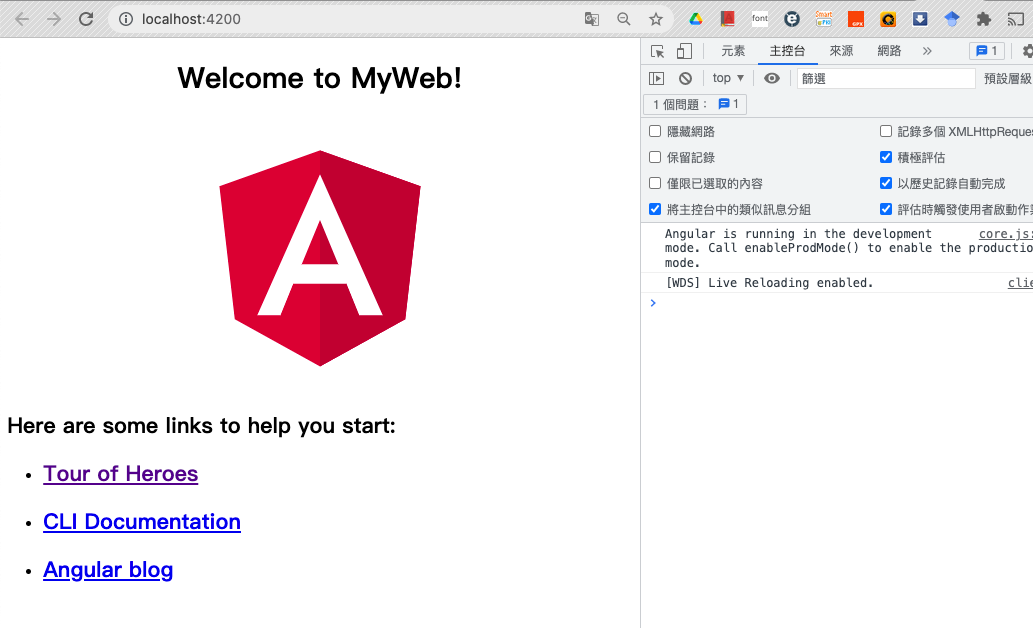The height and width of the screenshot is (628, 1033).
Task: Uncheck 評估時觸發使用者啟動作業 checkbox
Action: 886,209
